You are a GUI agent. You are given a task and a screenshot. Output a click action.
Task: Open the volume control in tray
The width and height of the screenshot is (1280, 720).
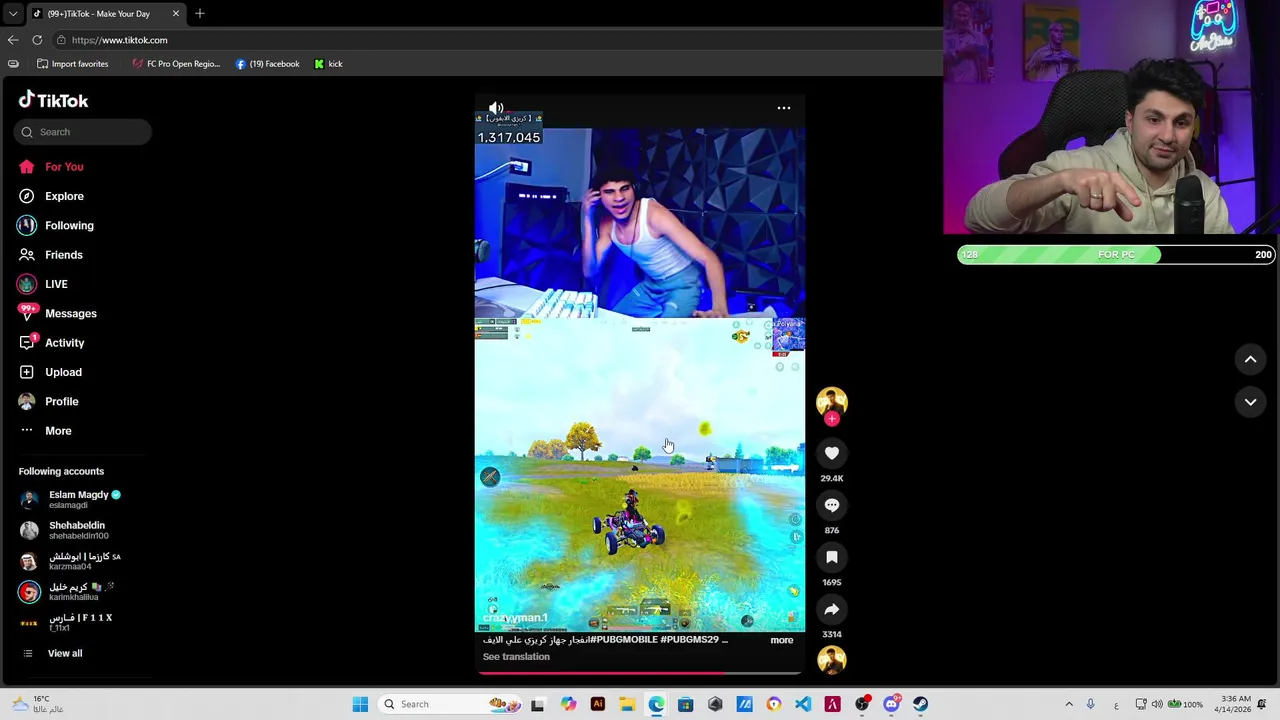1157,704
